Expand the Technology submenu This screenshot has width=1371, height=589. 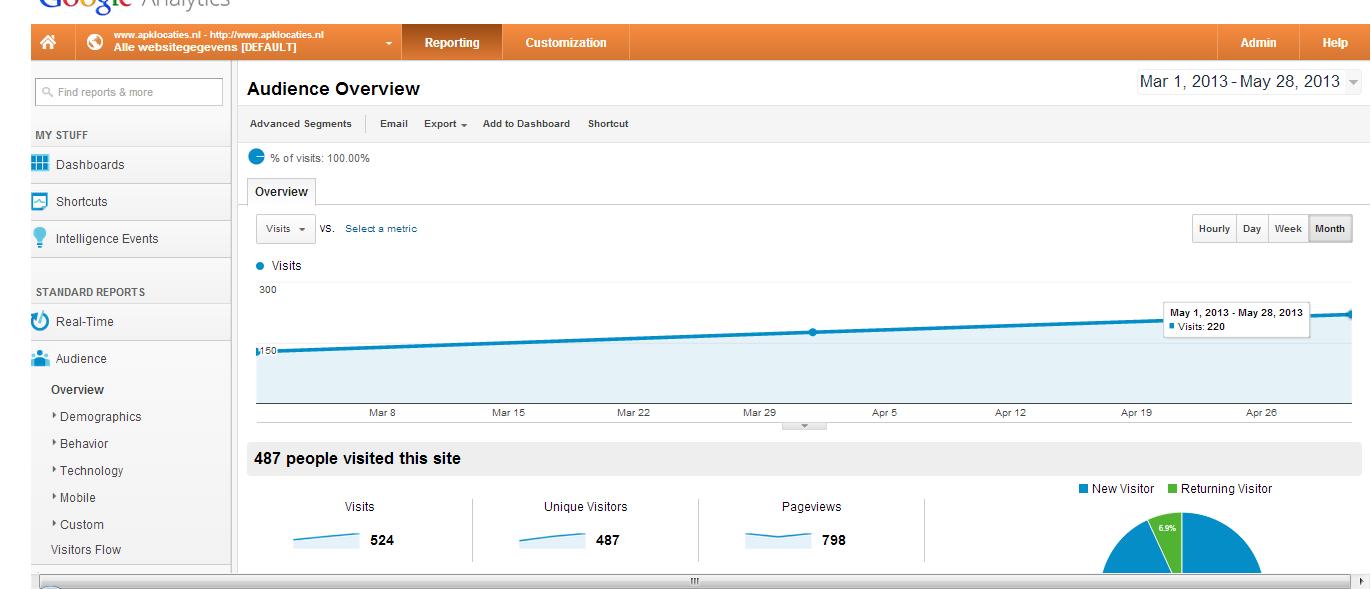coord(91,471)
